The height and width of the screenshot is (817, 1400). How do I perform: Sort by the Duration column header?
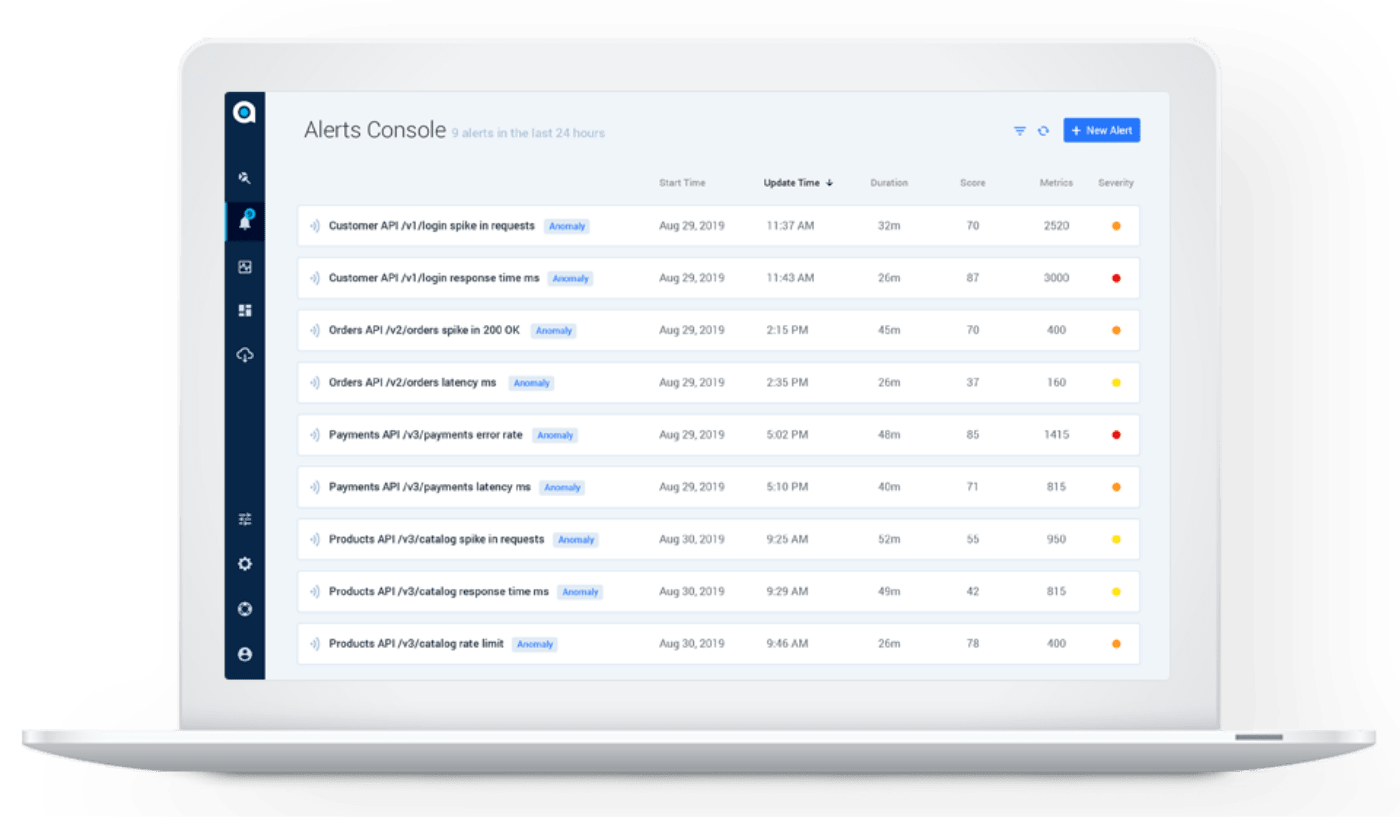coord(889,183)
